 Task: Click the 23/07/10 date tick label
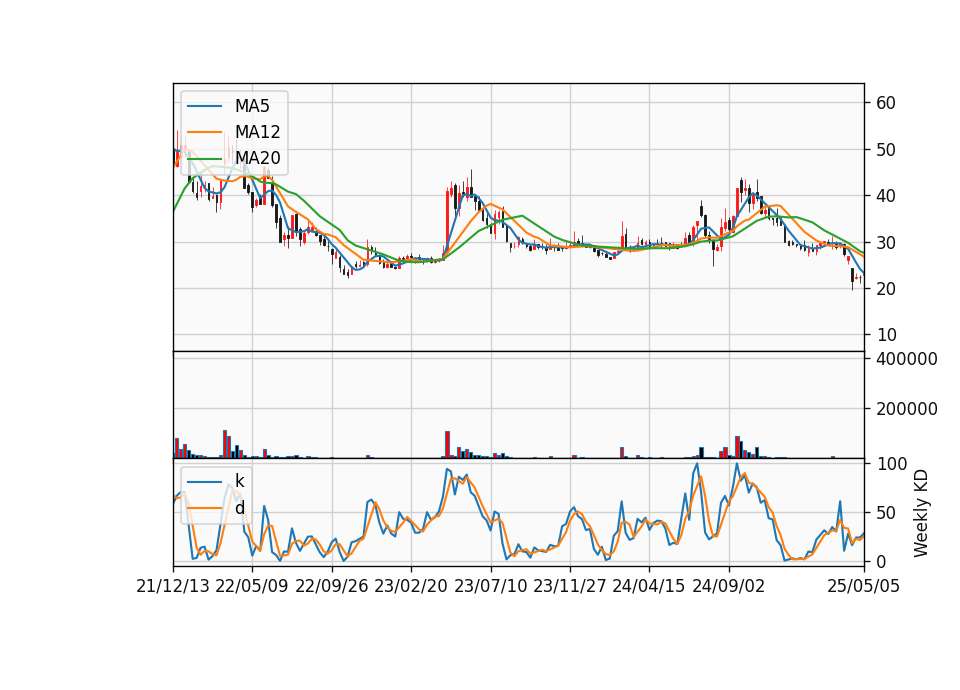[490, 586]
